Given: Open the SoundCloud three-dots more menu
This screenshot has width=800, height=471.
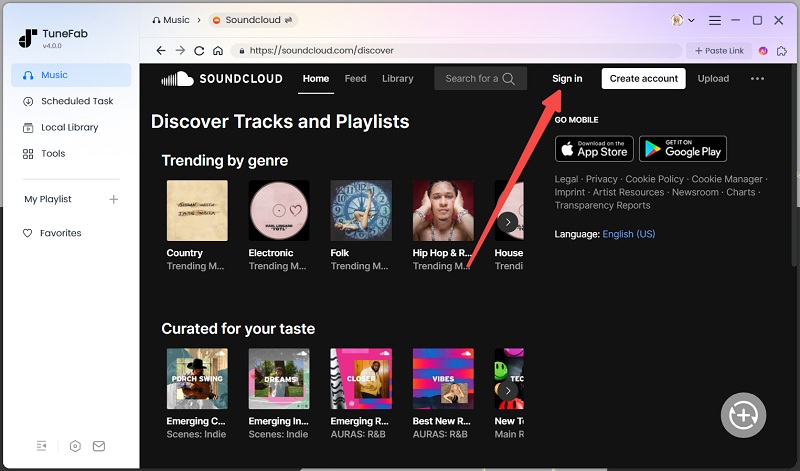Looking at the screenshot, I should (x=757, y=79).
